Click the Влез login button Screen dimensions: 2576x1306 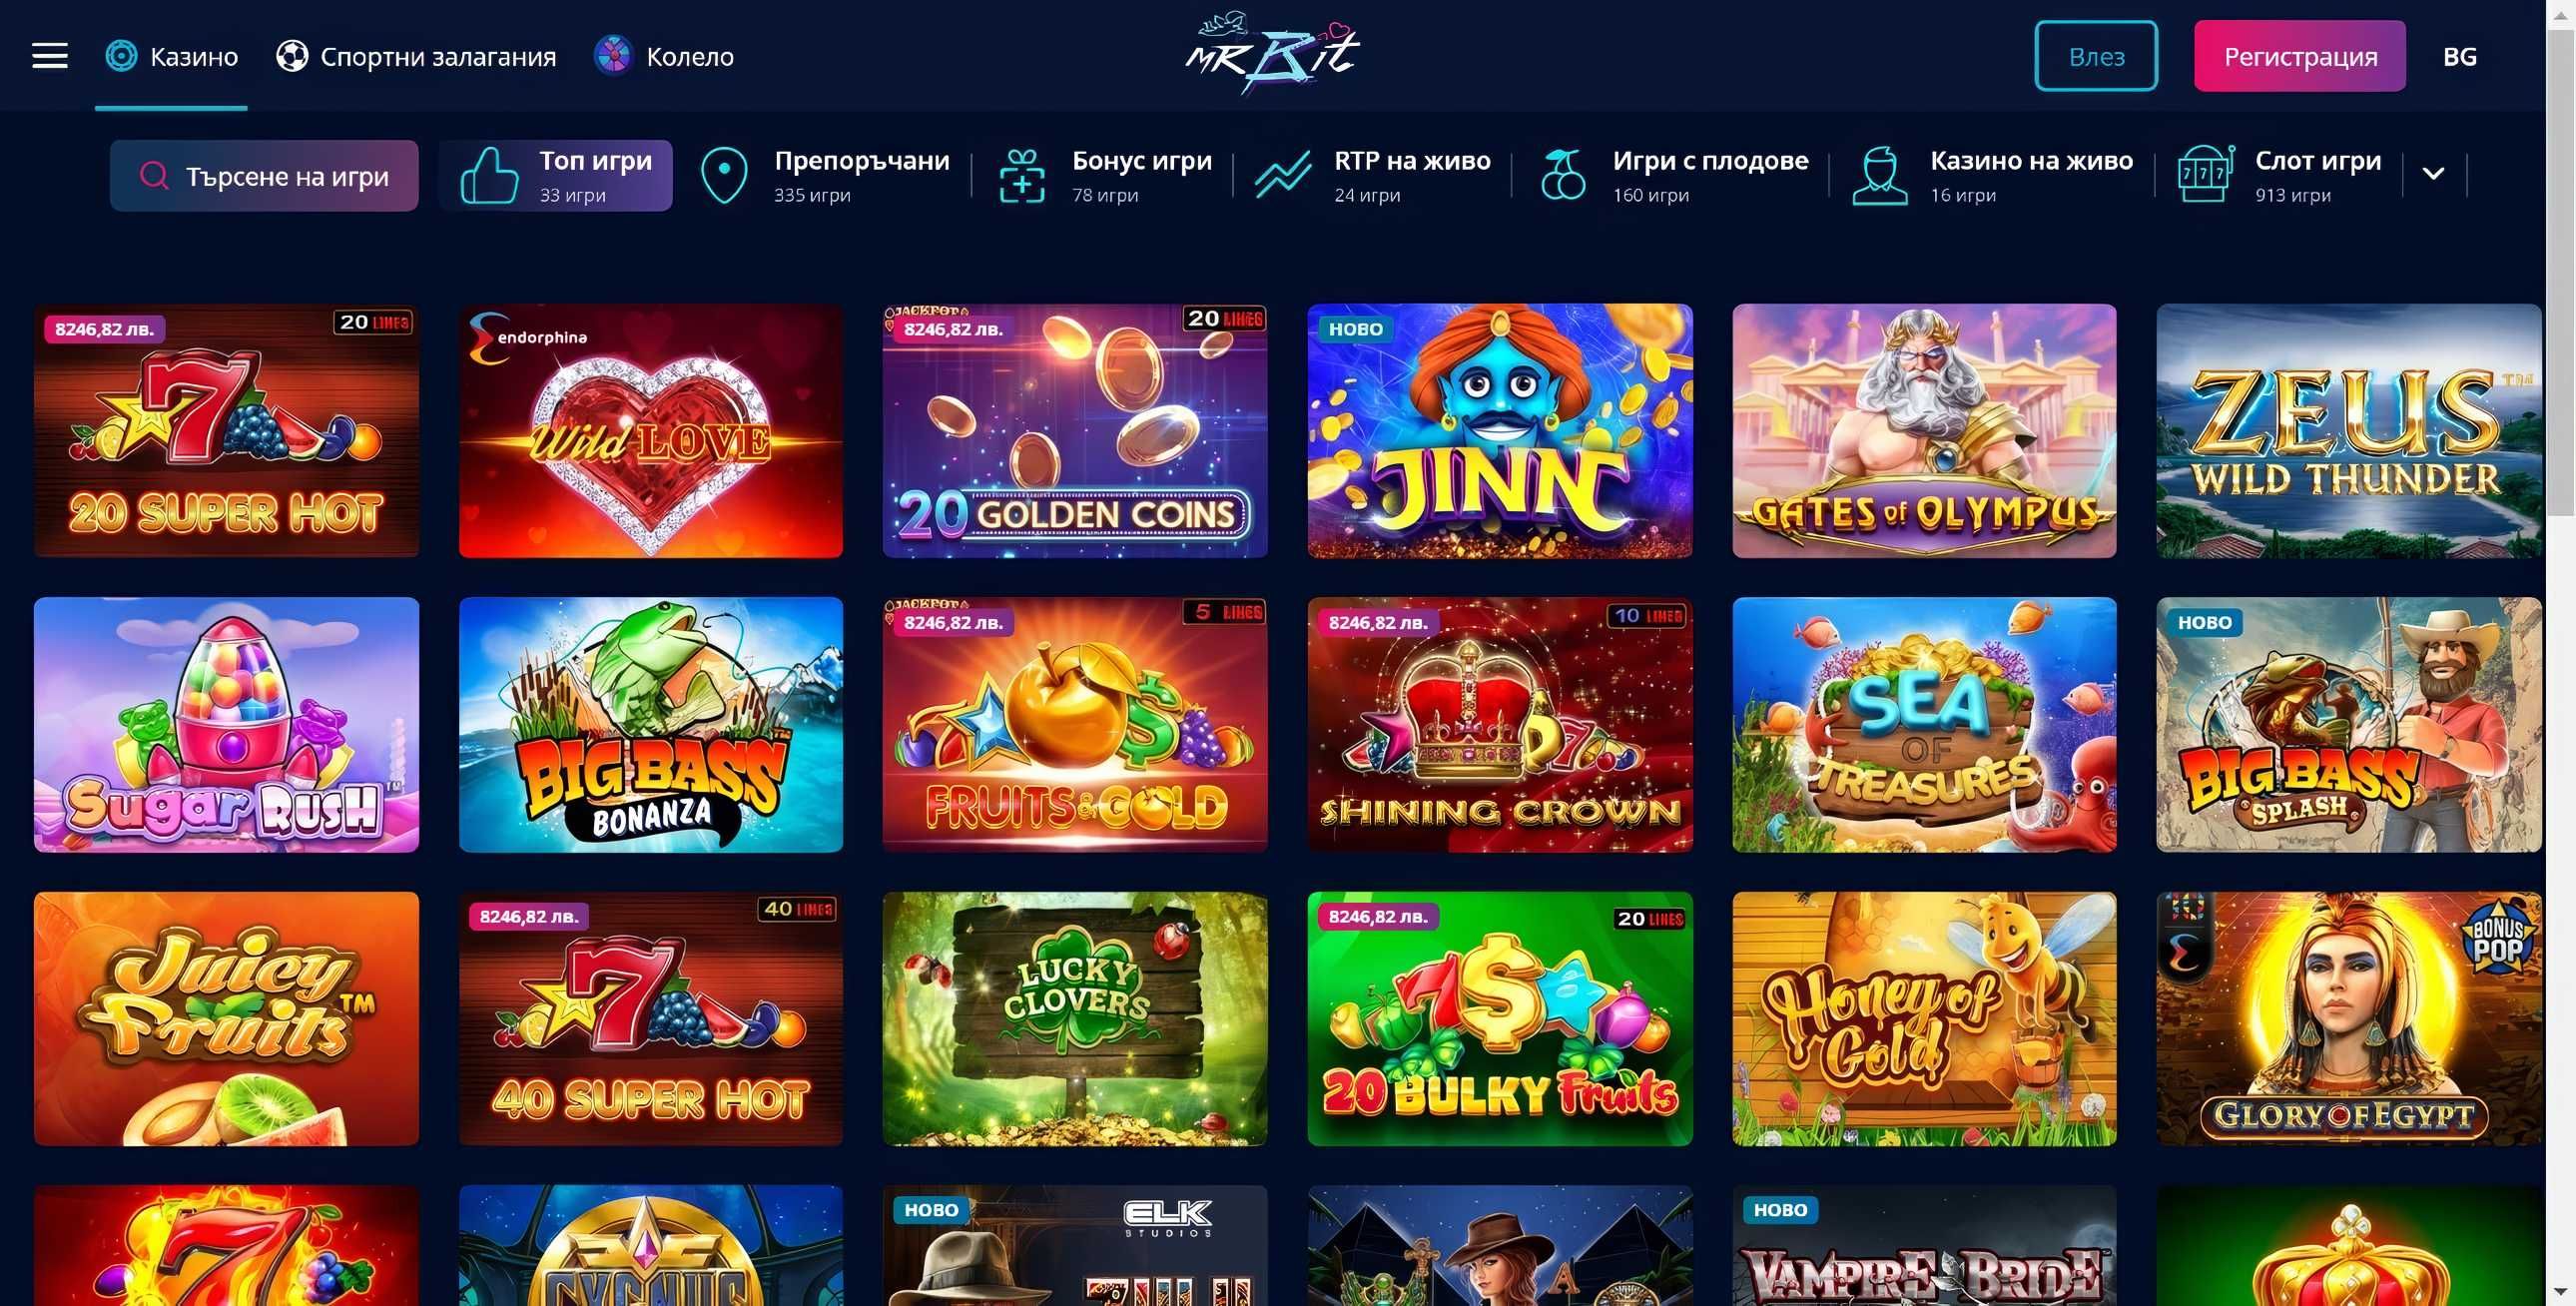pos(2095,56)
